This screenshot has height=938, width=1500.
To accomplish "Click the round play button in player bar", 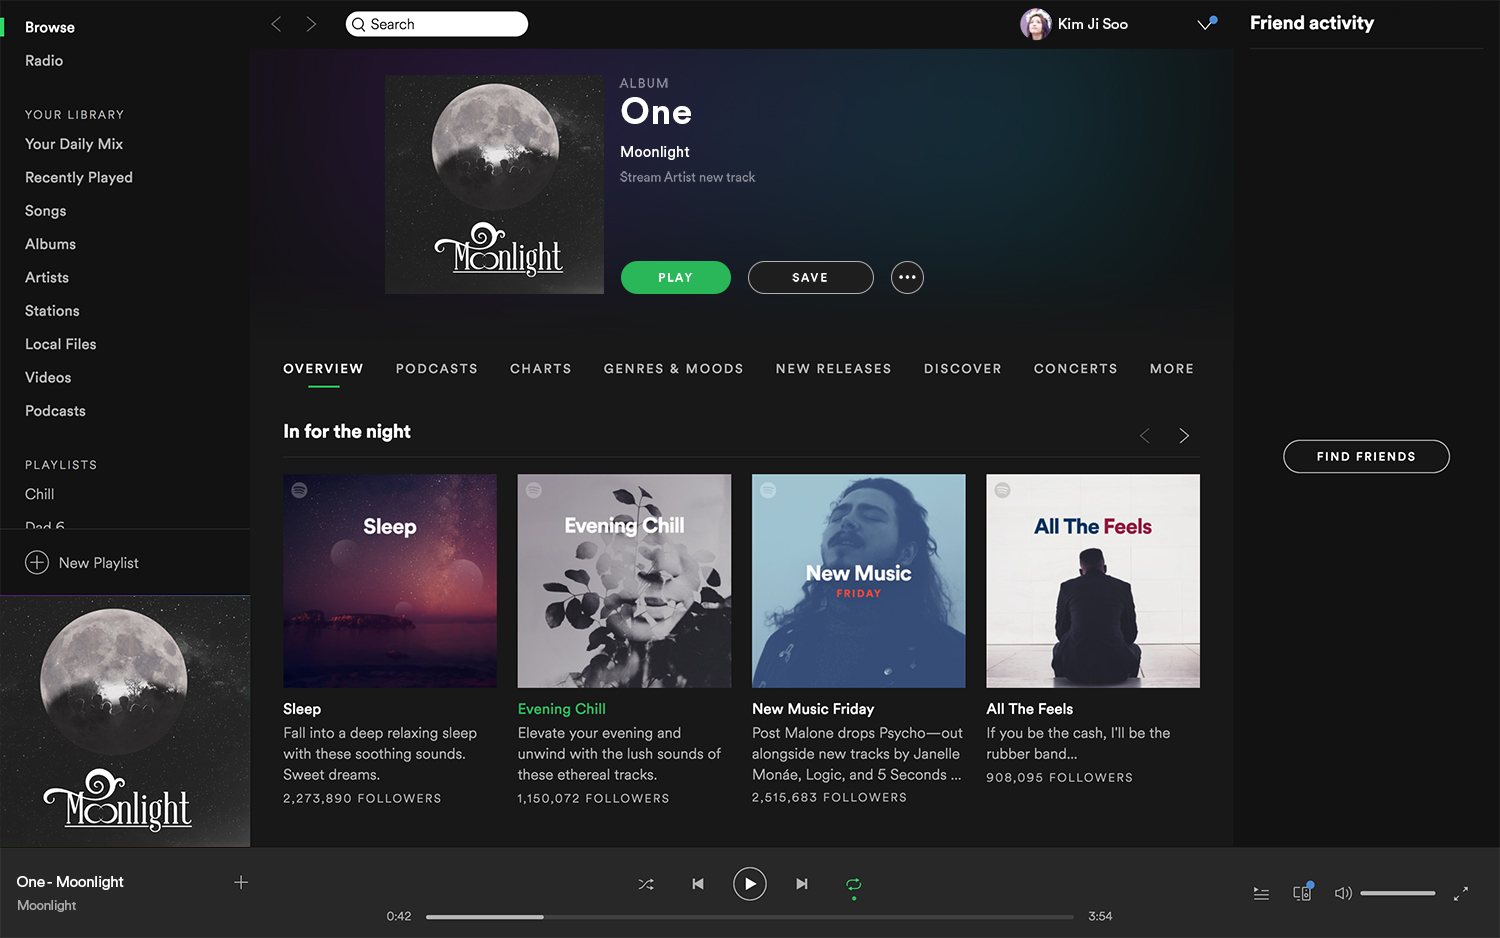I will pyautogui.click(x=750, y=884).
